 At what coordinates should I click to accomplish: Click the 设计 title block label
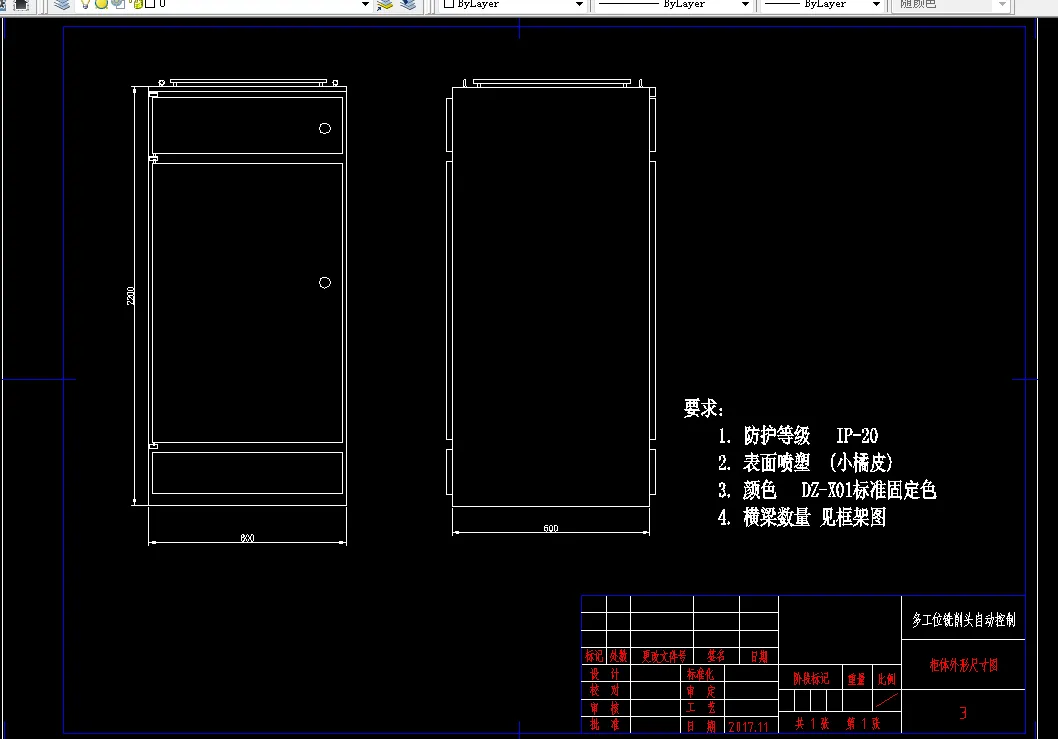click(605, 674)
